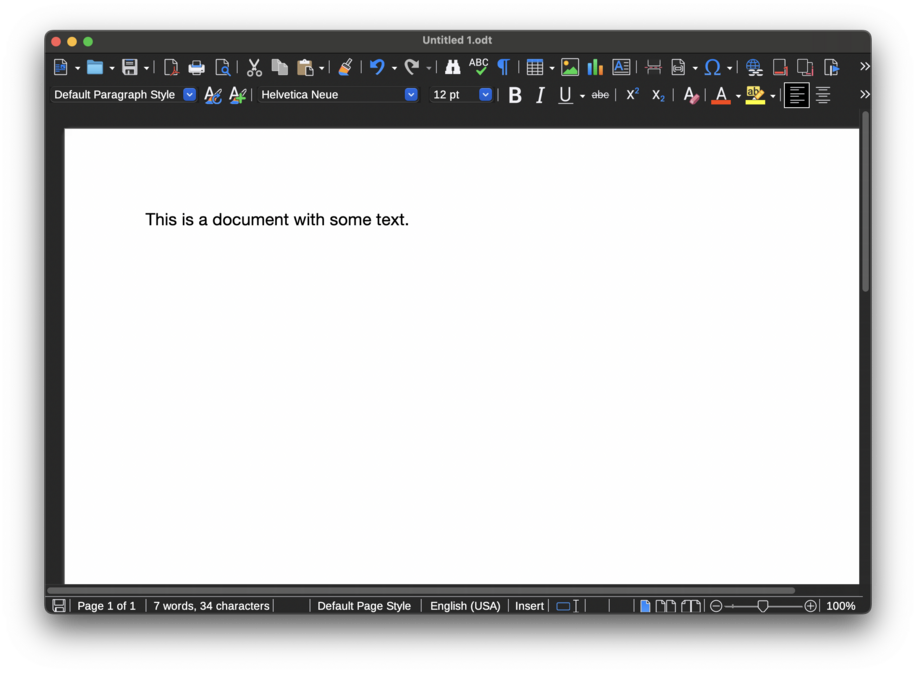Open the font size dropdown

[x=485, y=94]
